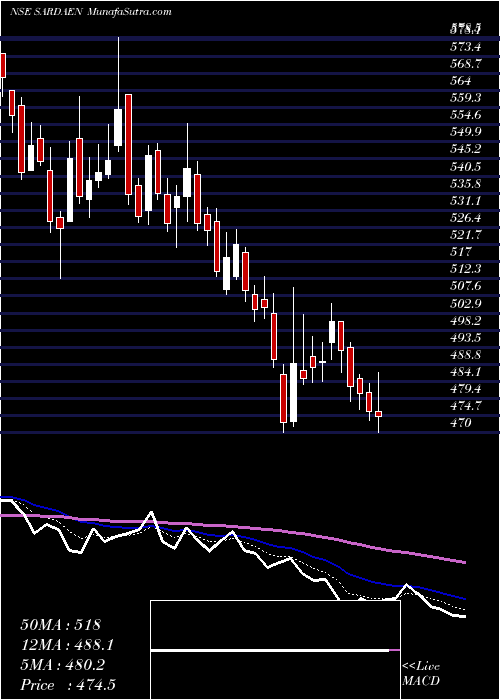This screenshot has width=500, height=700.
Task: Click the pink 50MA line at its right end
Action: coord(464,562)
